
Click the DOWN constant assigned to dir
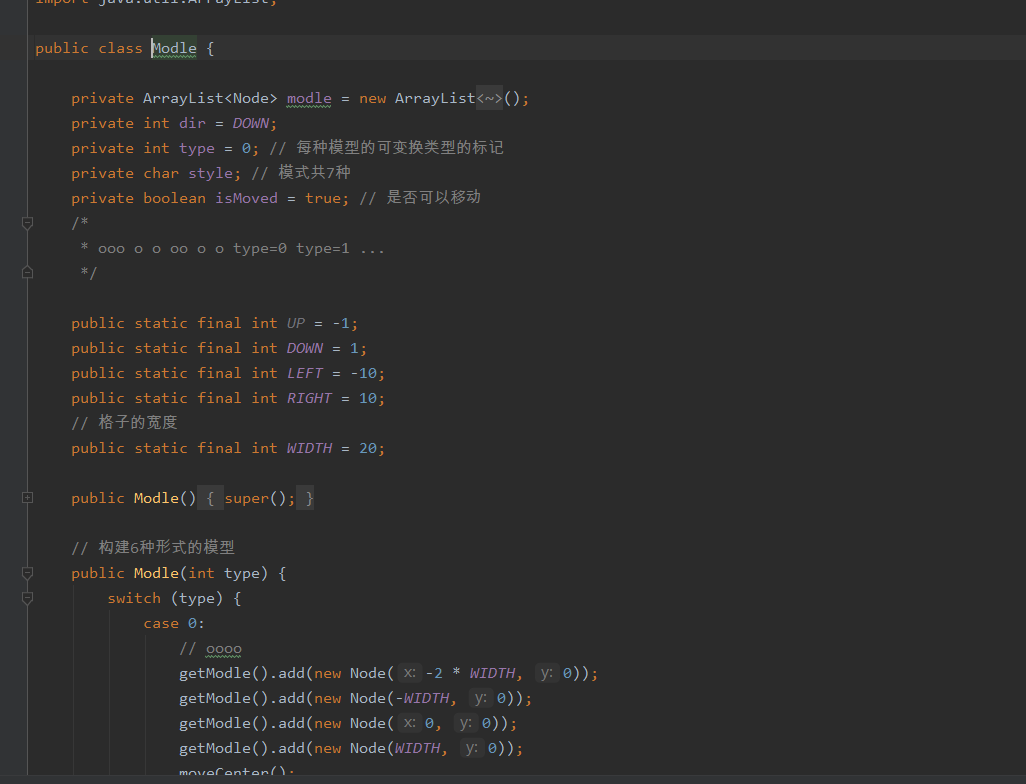[x=251, y=123]
